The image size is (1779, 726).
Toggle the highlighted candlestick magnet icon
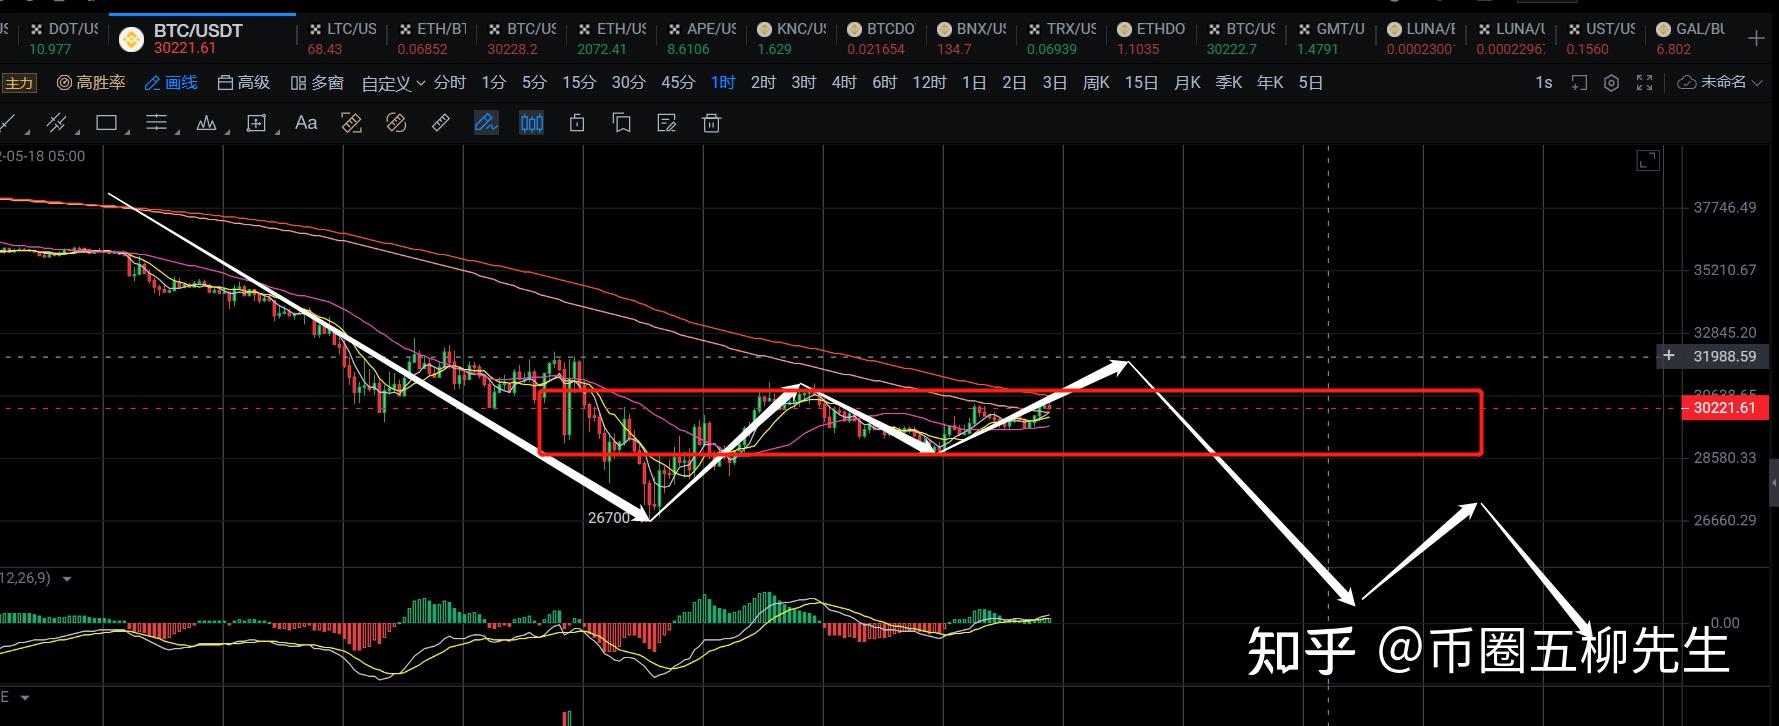pos(532,123)
